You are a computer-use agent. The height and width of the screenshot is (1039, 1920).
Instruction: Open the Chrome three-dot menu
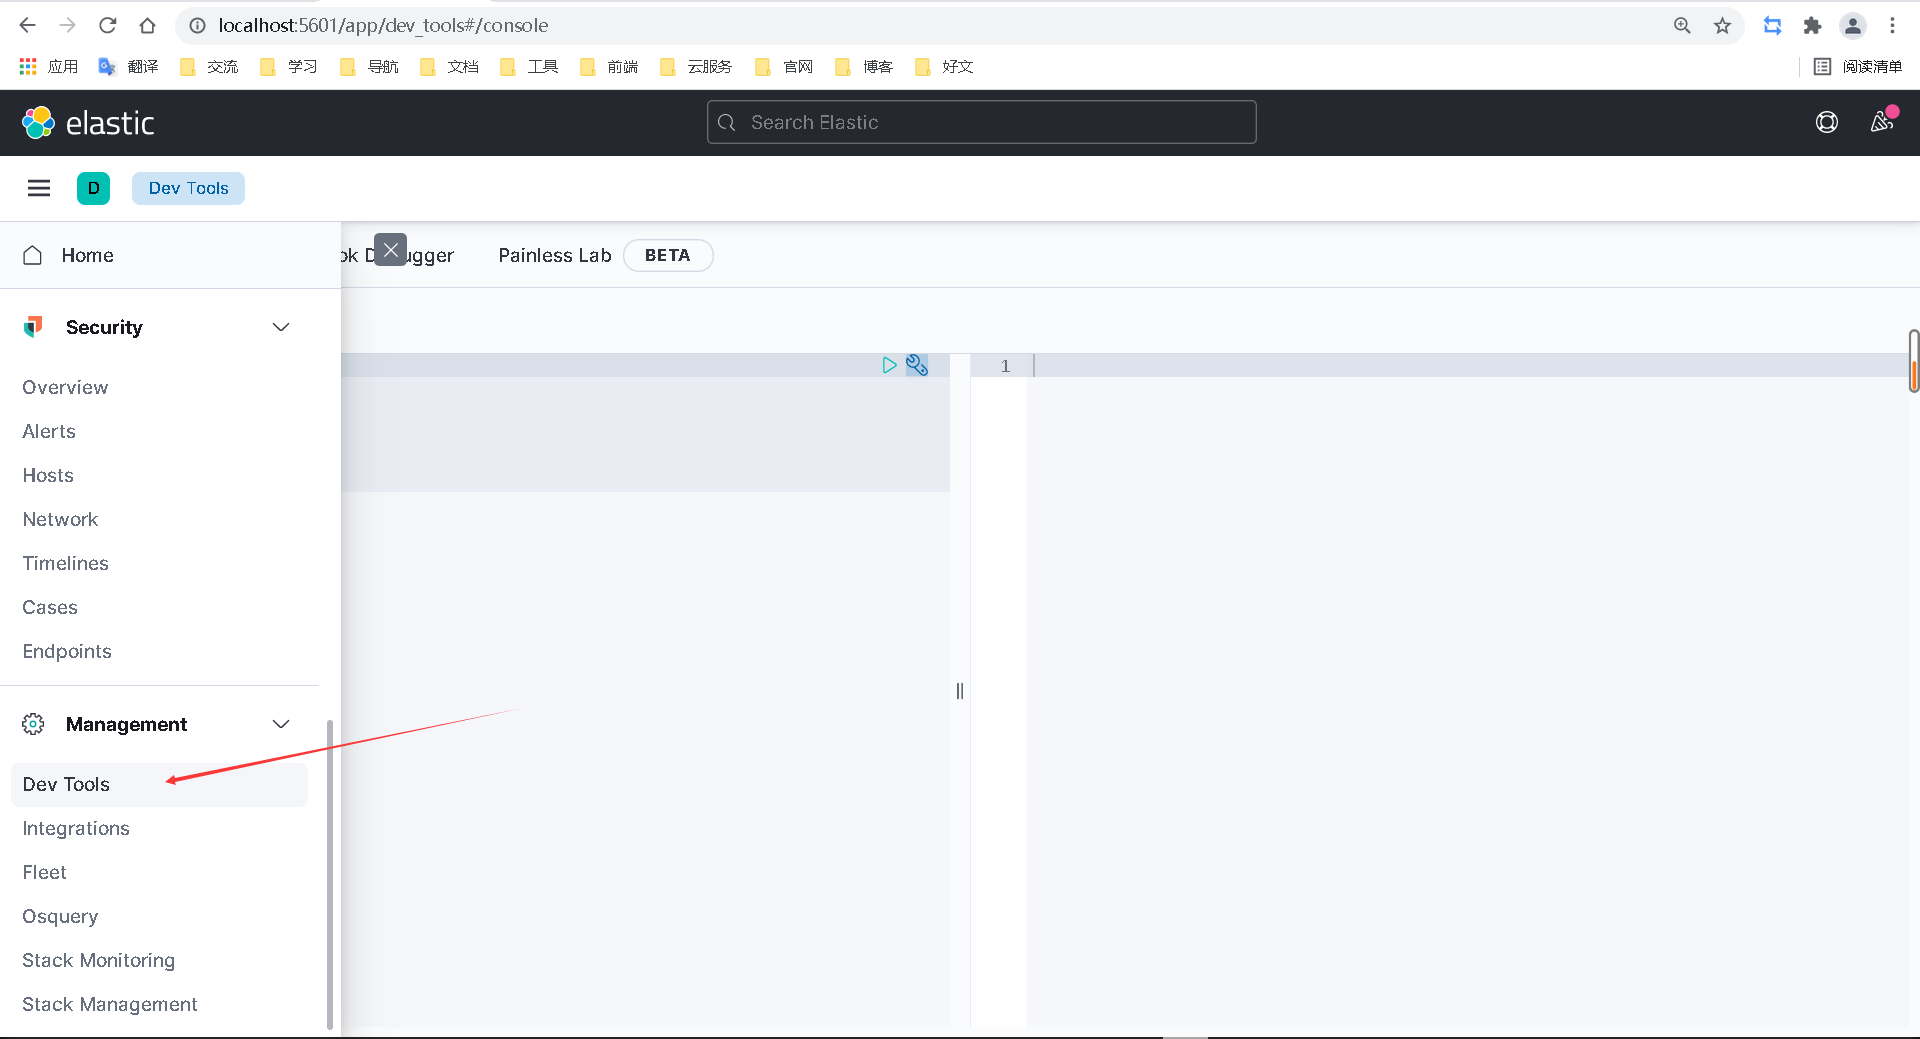tap(1892, 26)
